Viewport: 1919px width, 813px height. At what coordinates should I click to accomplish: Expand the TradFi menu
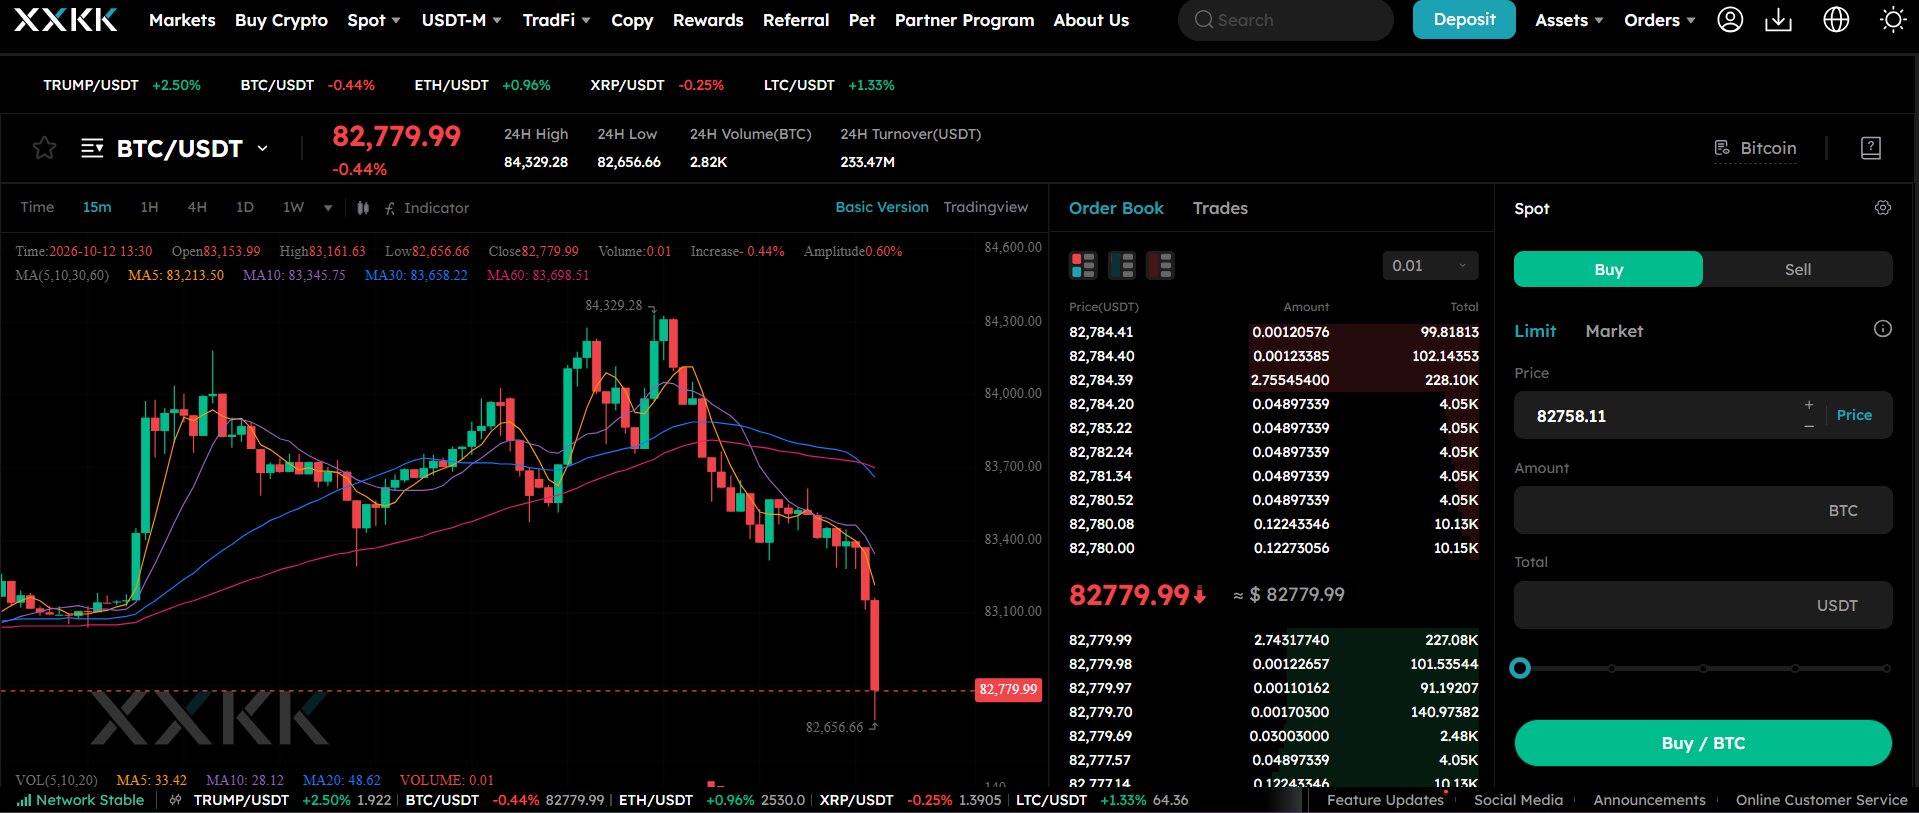point(557,20)
